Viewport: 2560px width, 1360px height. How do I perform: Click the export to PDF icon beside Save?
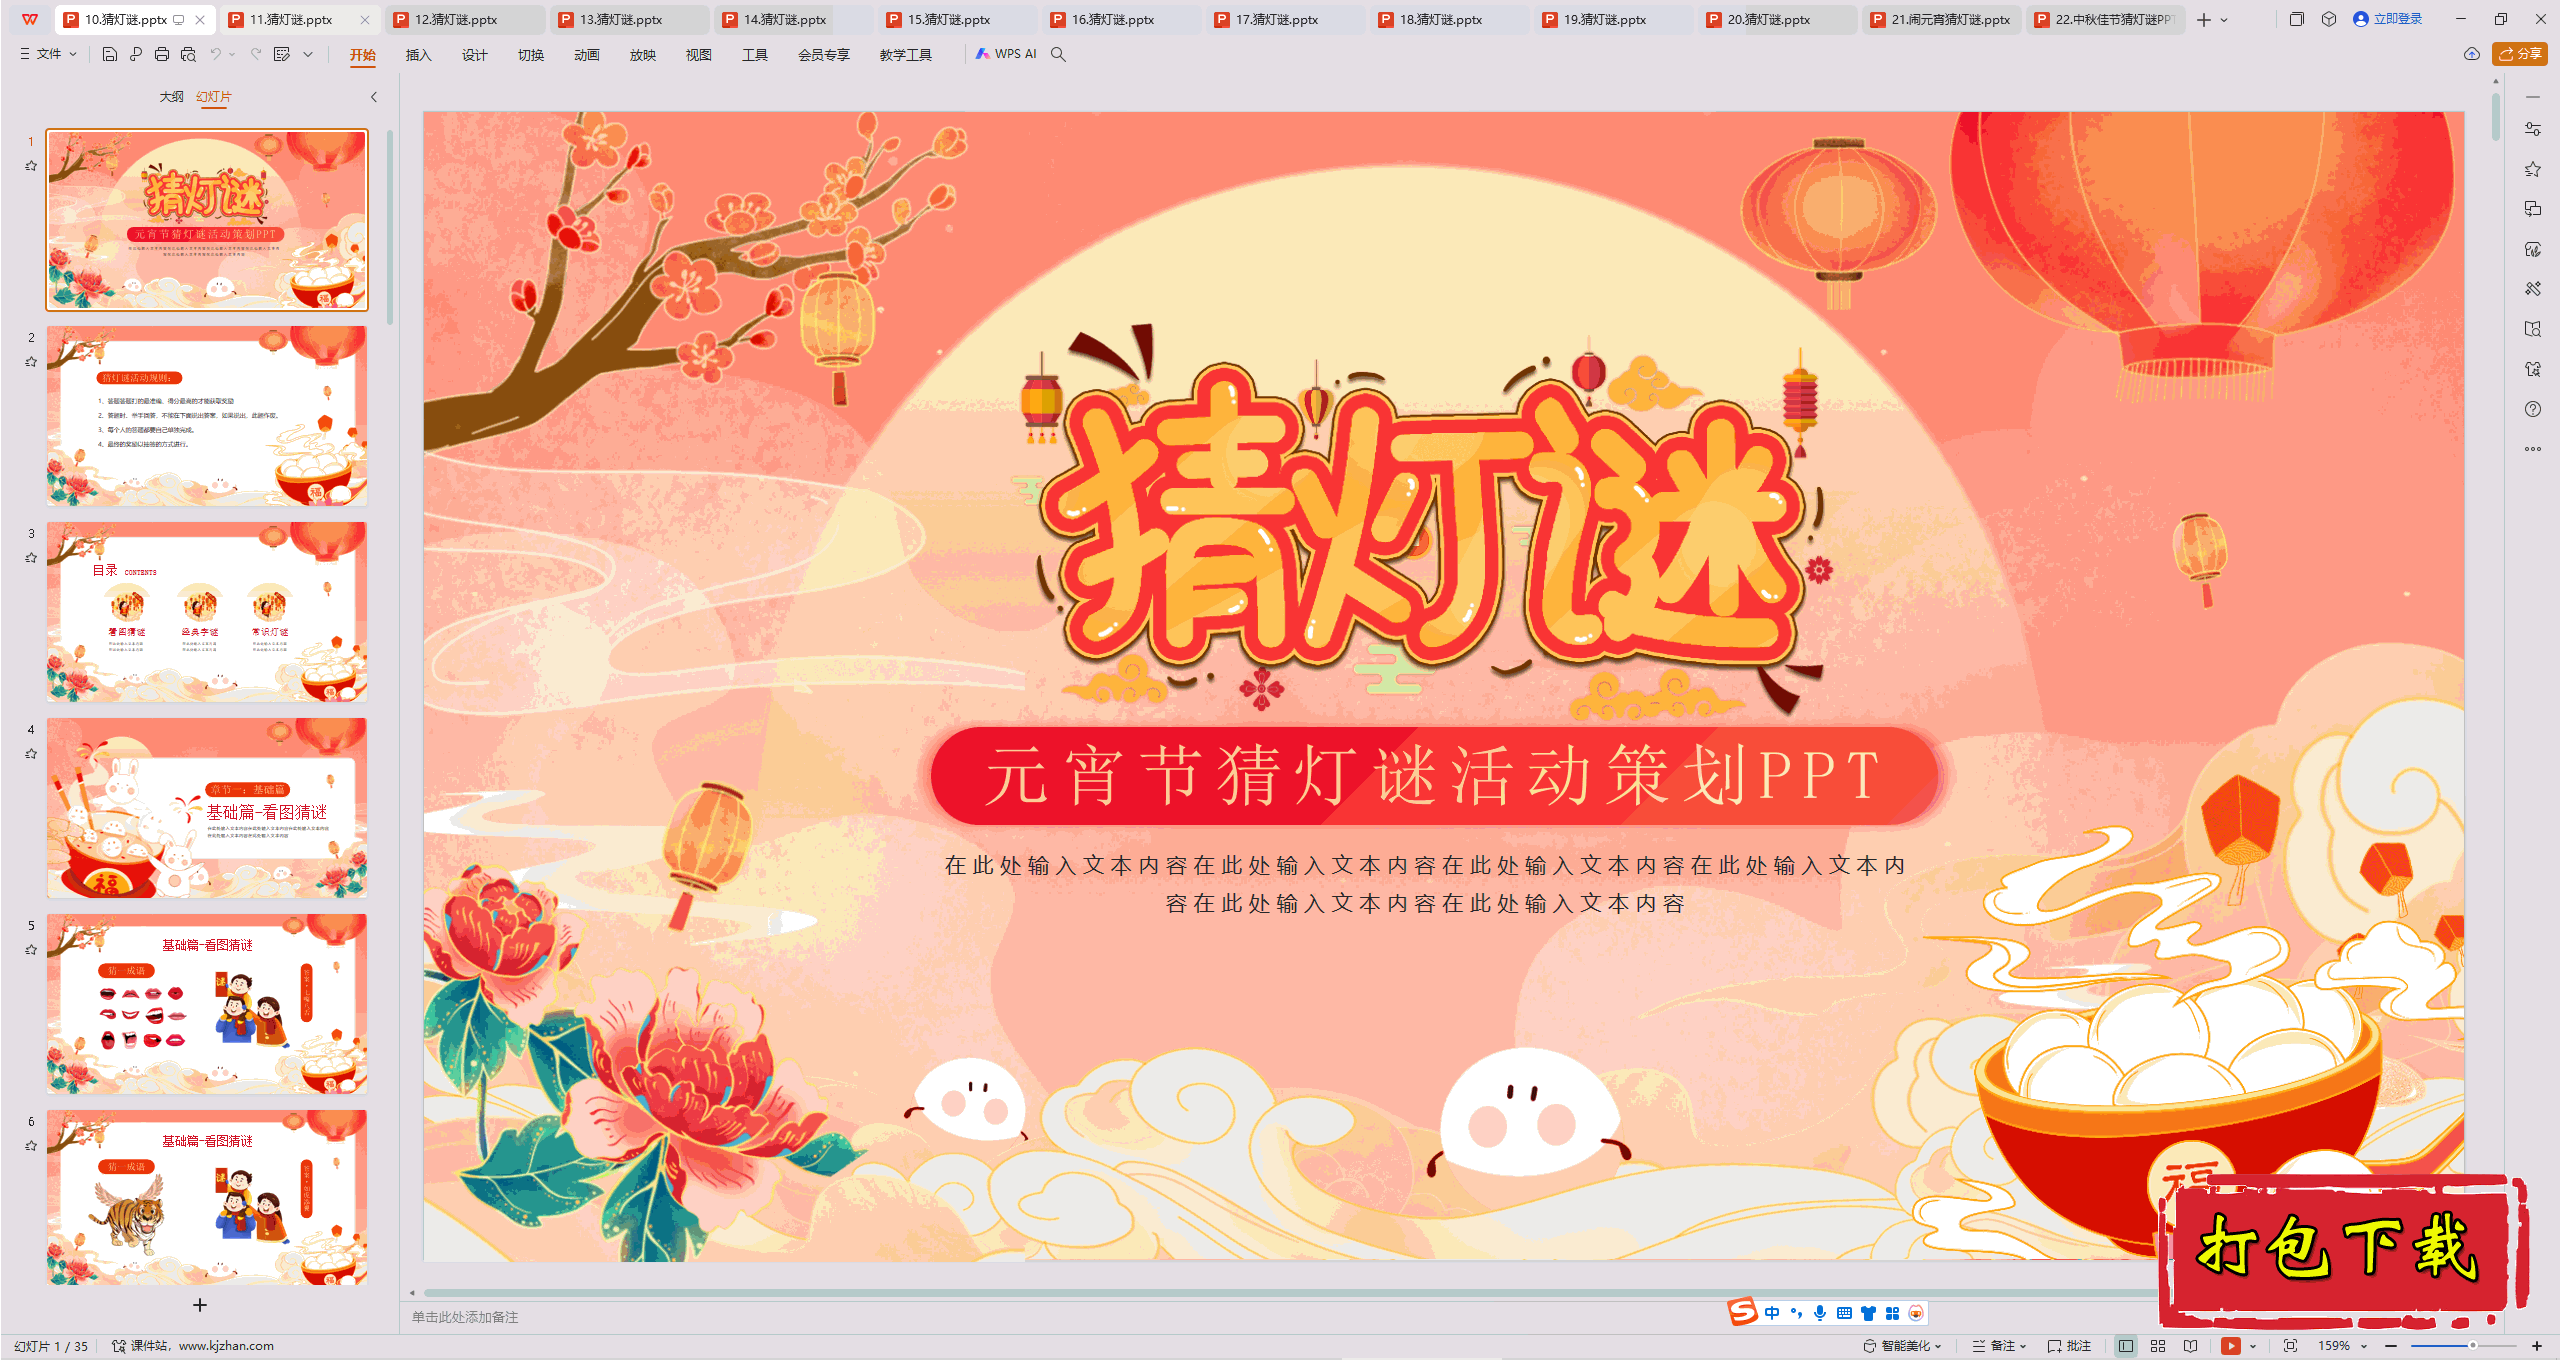(x=136, y=54)
